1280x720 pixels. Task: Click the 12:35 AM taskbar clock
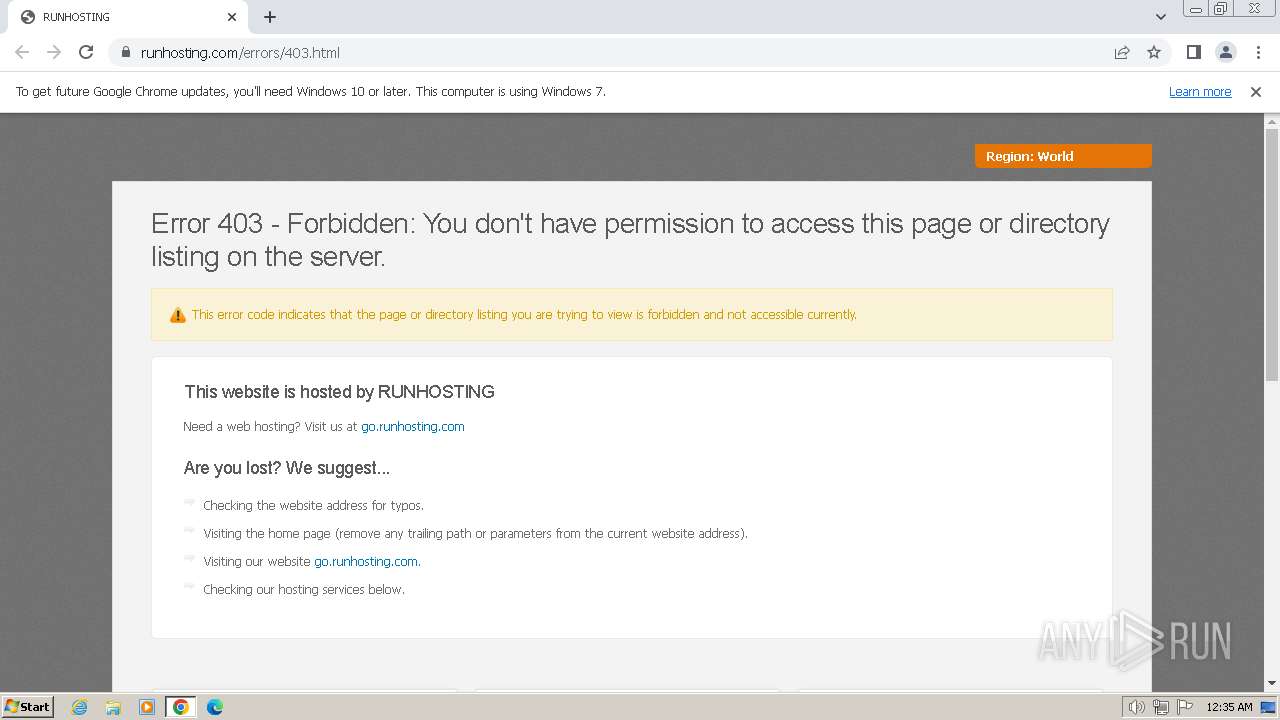1229,707
